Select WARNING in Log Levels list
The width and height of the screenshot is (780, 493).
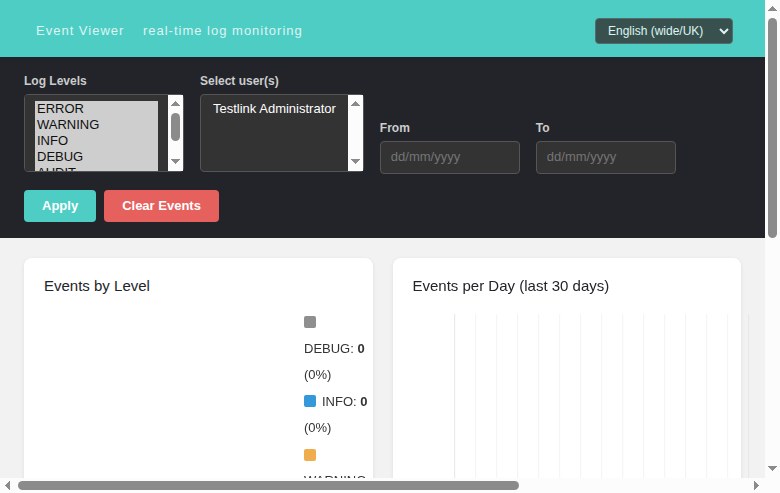[x=97, y=124]
